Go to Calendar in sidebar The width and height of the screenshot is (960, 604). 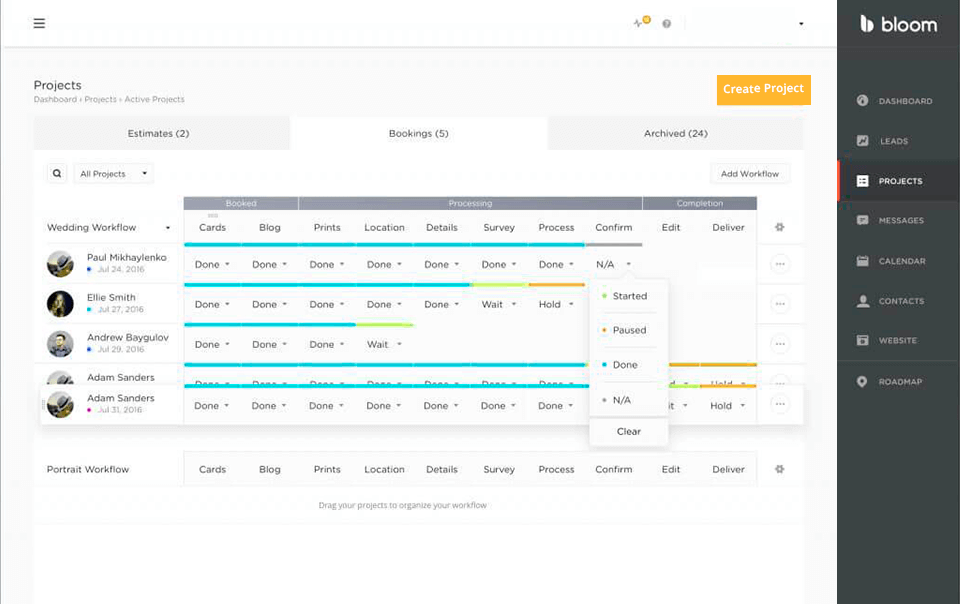900,261
